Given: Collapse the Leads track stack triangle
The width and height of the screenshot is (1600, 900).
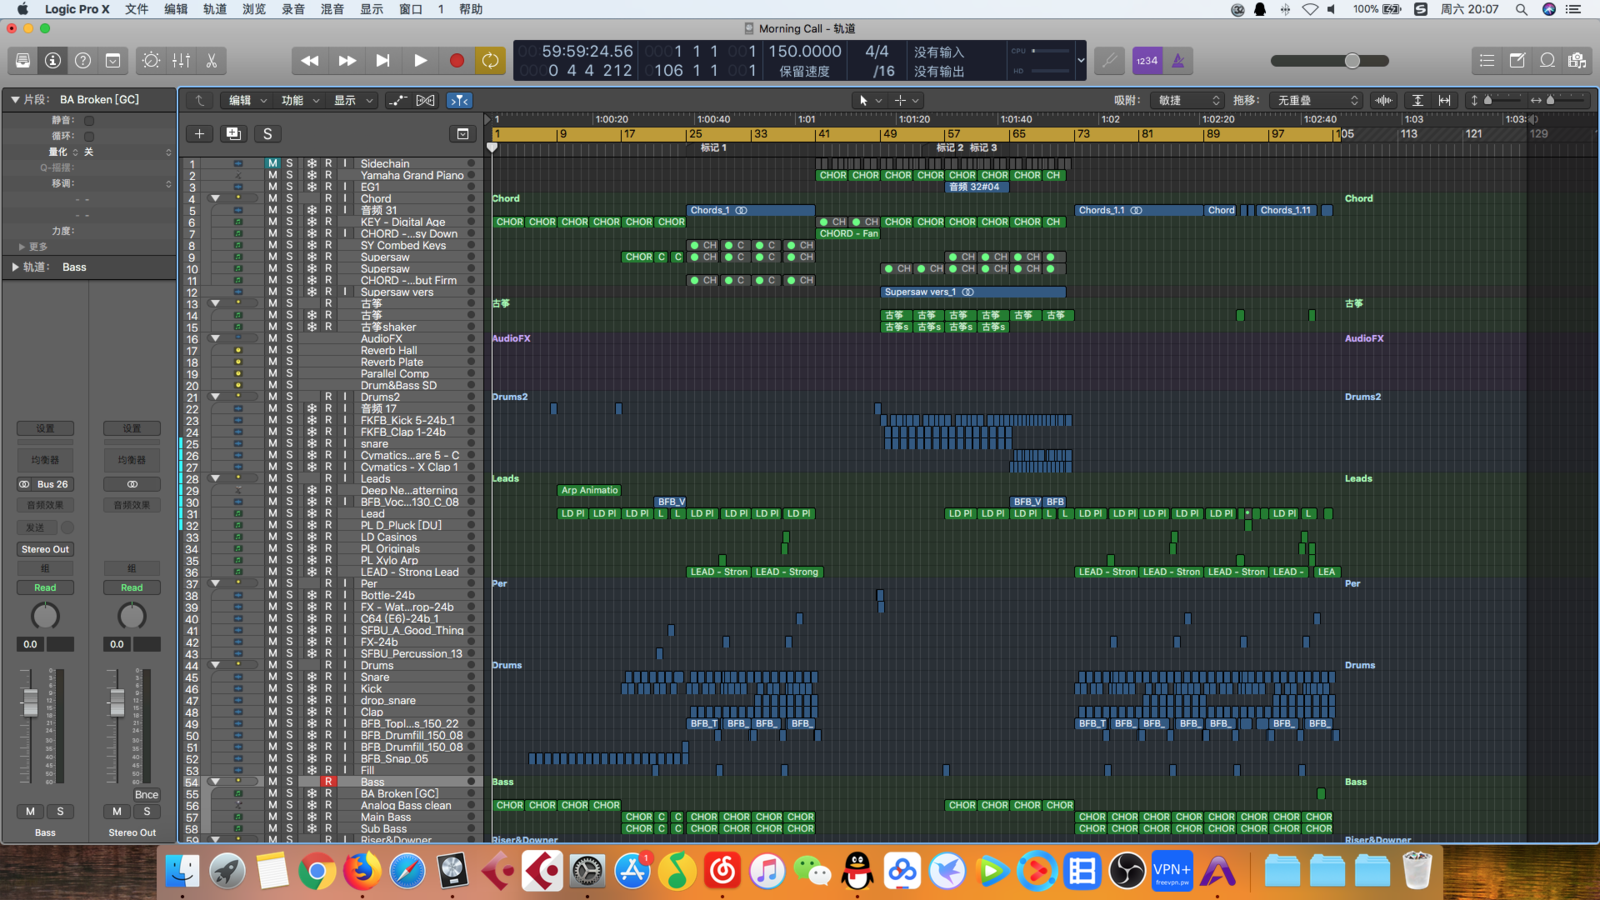Looking at the screenshot, I should [214, 479].
